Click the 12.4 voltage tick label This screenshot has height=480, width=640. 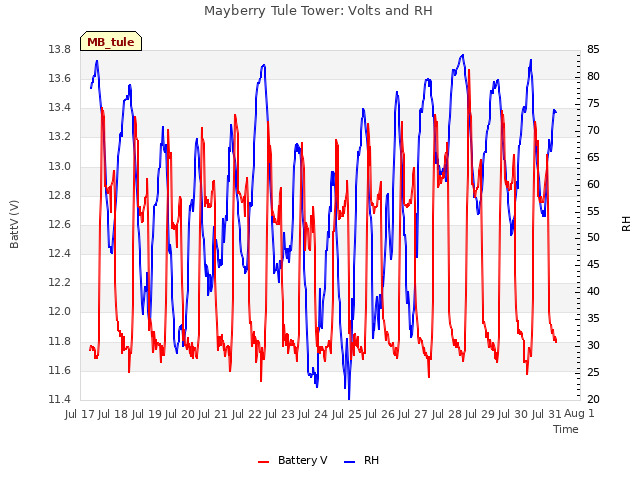(60, 254)
